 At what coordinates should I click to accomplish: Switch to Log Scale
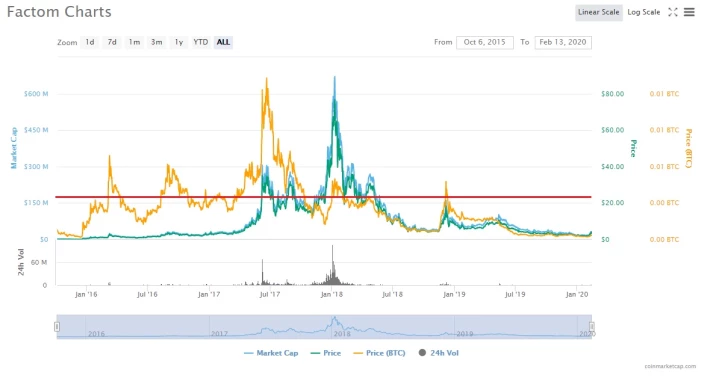pyautogui.click(x=643, y=12)
